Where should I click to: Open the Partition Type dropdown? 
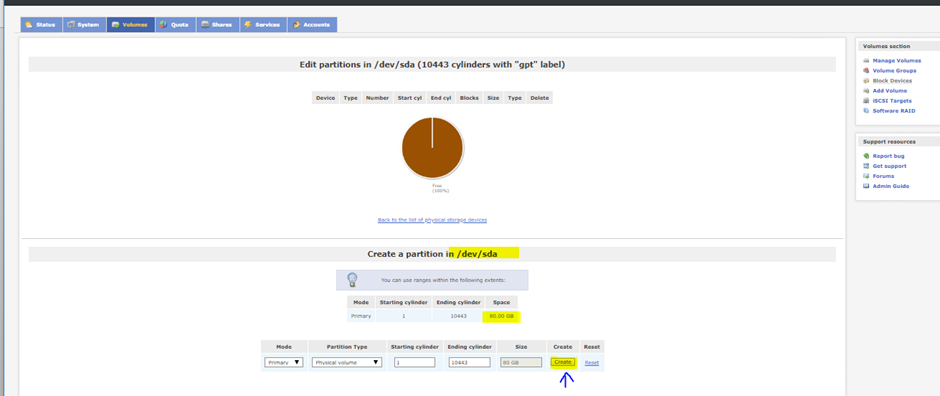[x=347, y=362]
